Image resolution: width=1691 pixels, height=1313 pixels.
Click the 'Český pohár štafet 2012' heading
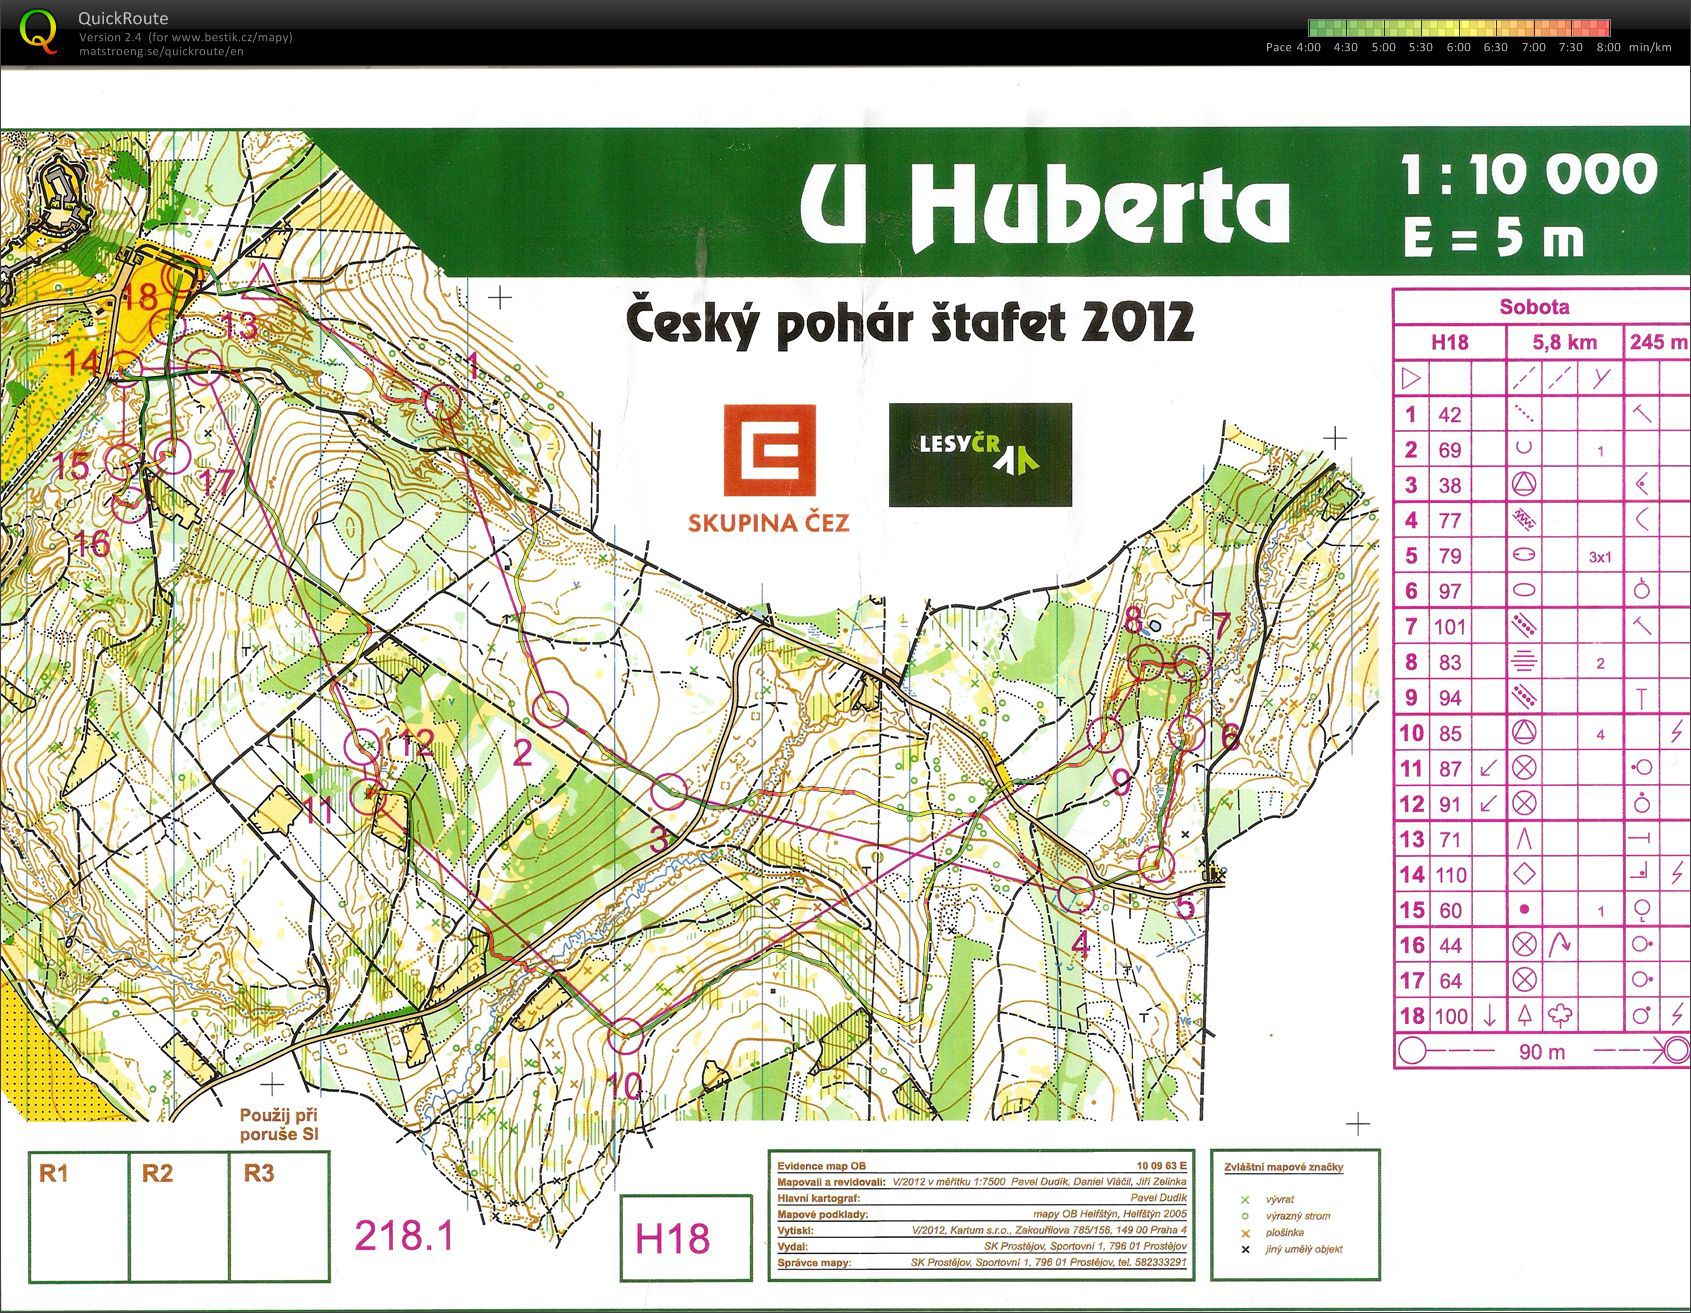(x=909, y=321)
